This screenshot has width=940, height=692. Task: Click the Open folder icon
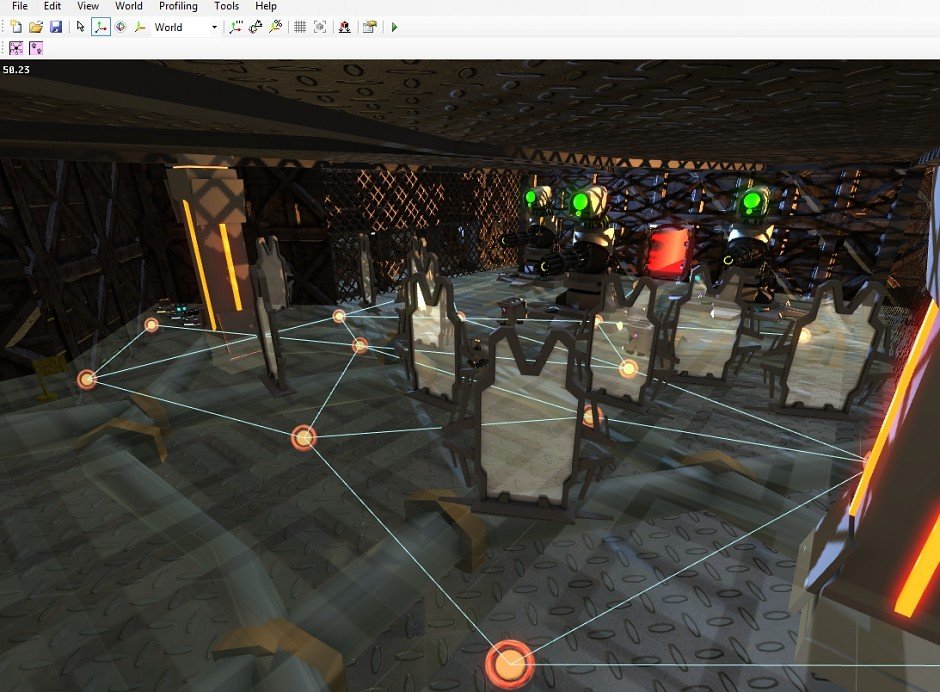36,27
